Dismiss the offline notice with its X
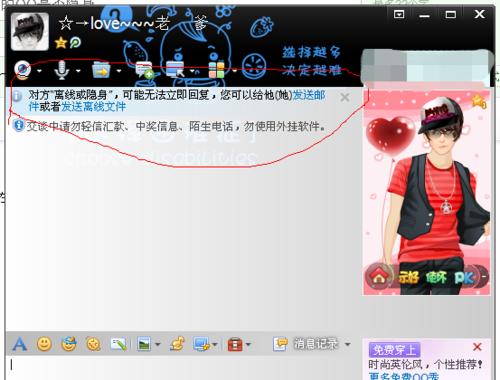 [345, 97]
